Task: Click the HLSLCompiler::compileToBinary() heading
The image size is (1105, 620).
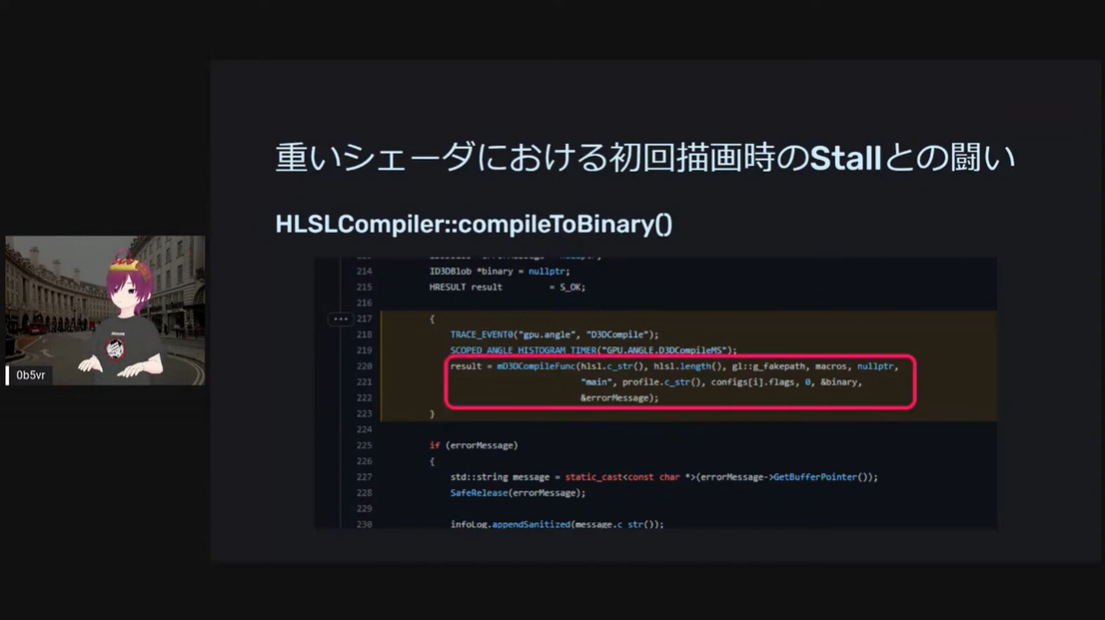Action: click(474, 224)
